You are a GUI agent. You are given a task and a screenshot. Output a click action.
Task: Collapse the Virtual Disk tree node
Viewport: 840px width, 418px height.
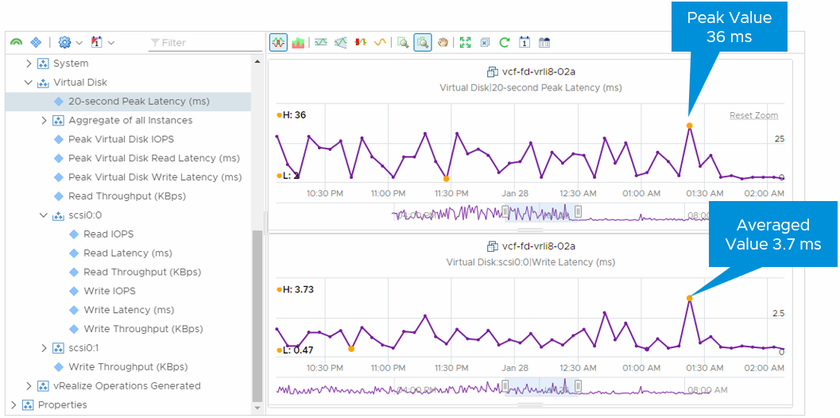[x=29, y=82]
